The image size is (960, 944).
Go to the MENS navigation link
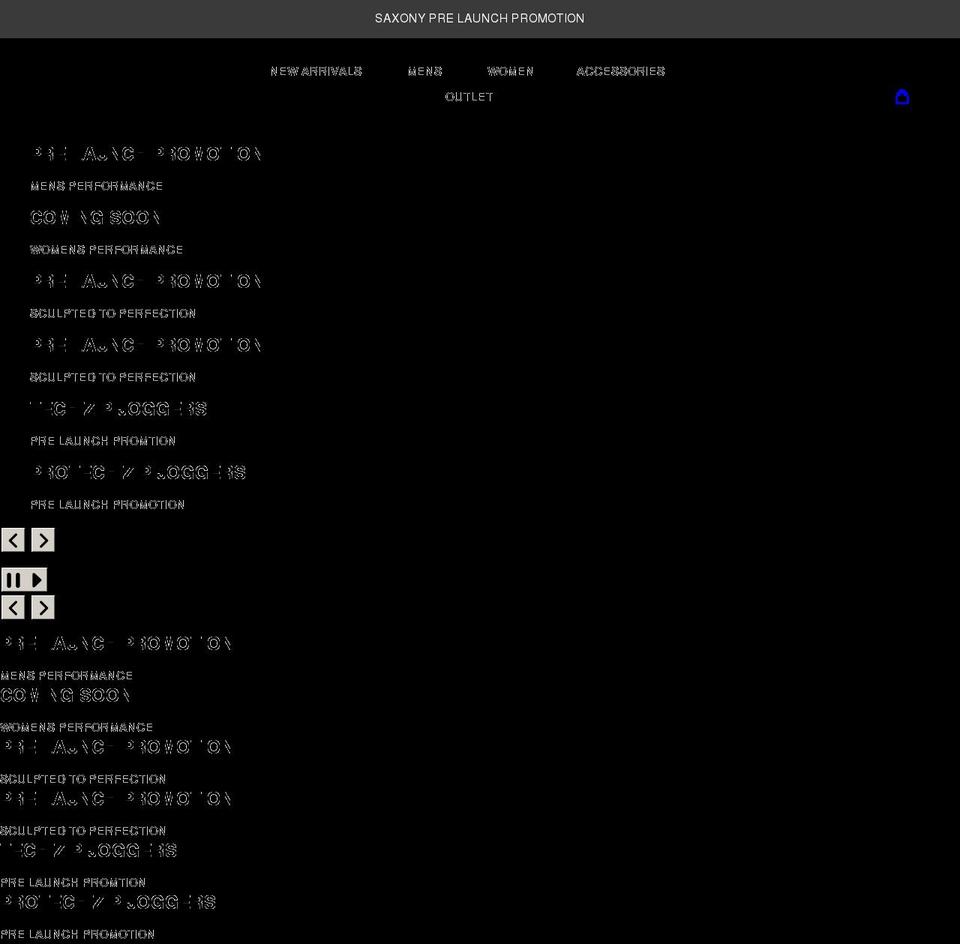point(425,72)
